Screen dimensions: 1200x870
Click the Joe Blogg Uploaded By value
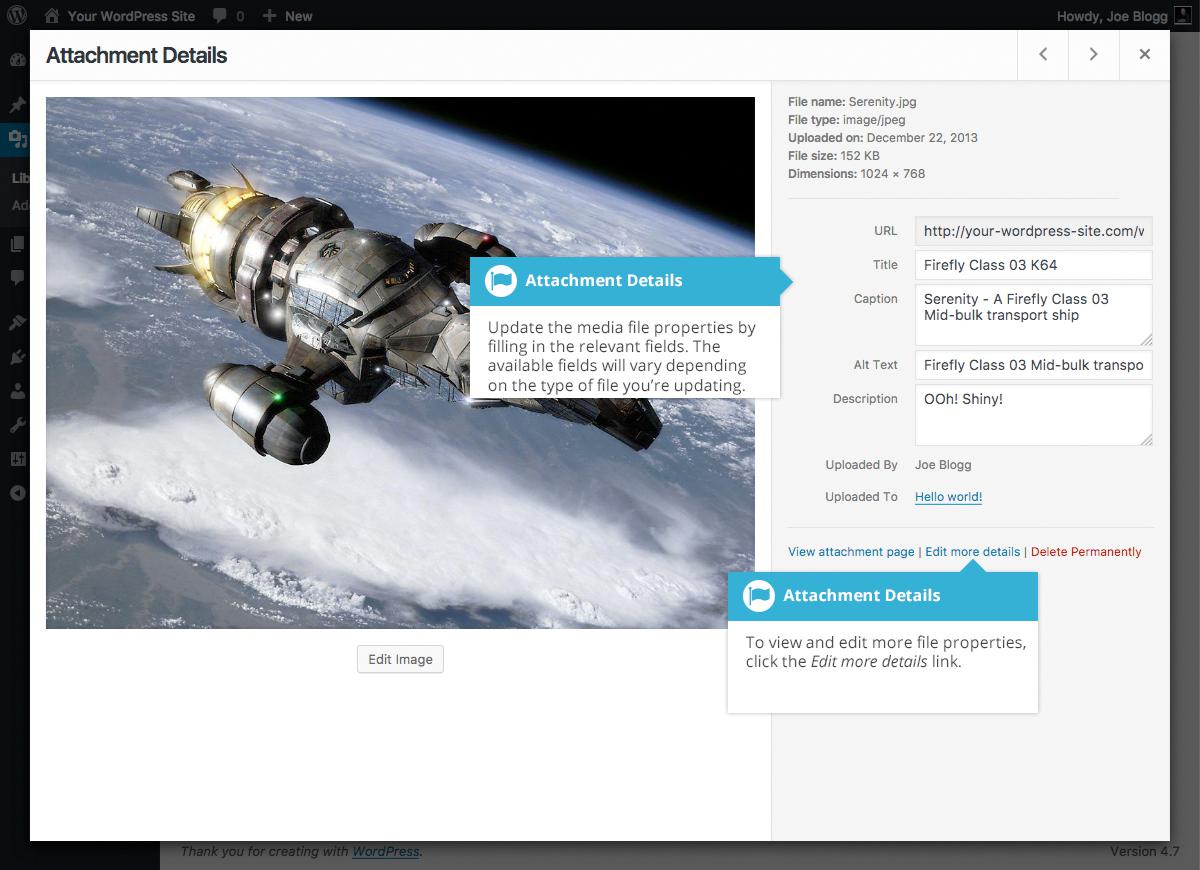pyautogui.click(x=943, y=465)
